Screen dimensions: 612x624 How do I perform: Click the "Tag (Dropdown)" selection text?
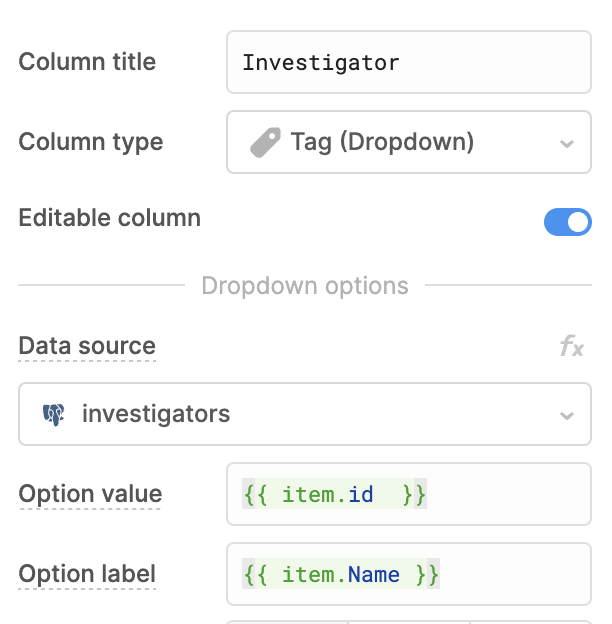(382, 142)
